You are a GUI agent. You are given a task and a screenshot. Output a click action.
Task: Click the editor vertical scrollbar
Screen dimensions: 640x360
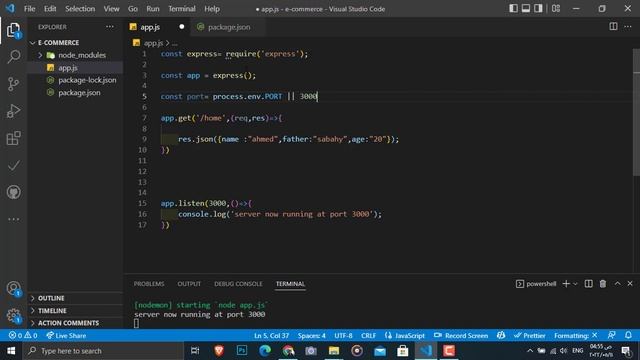pyautogui.click(x=636, y=112)
